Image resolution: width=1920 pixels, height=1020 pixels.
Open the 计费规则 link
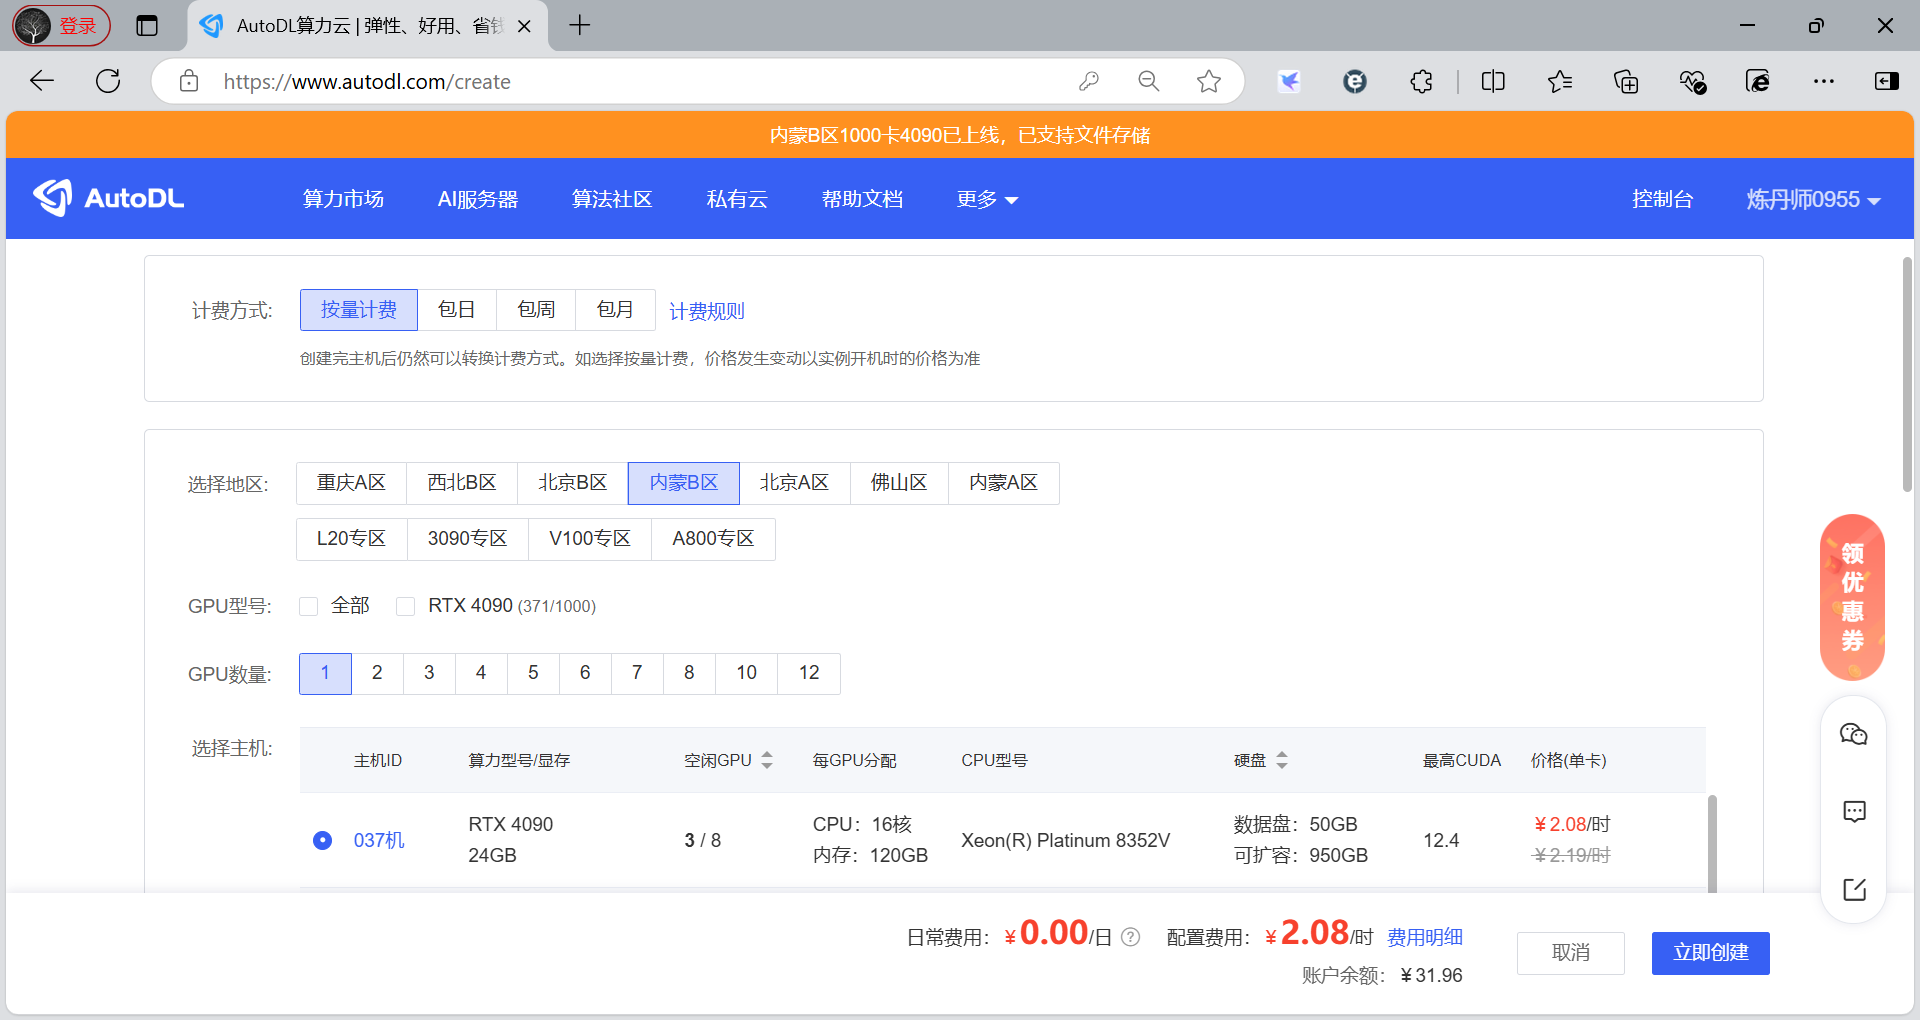[707, 311]
